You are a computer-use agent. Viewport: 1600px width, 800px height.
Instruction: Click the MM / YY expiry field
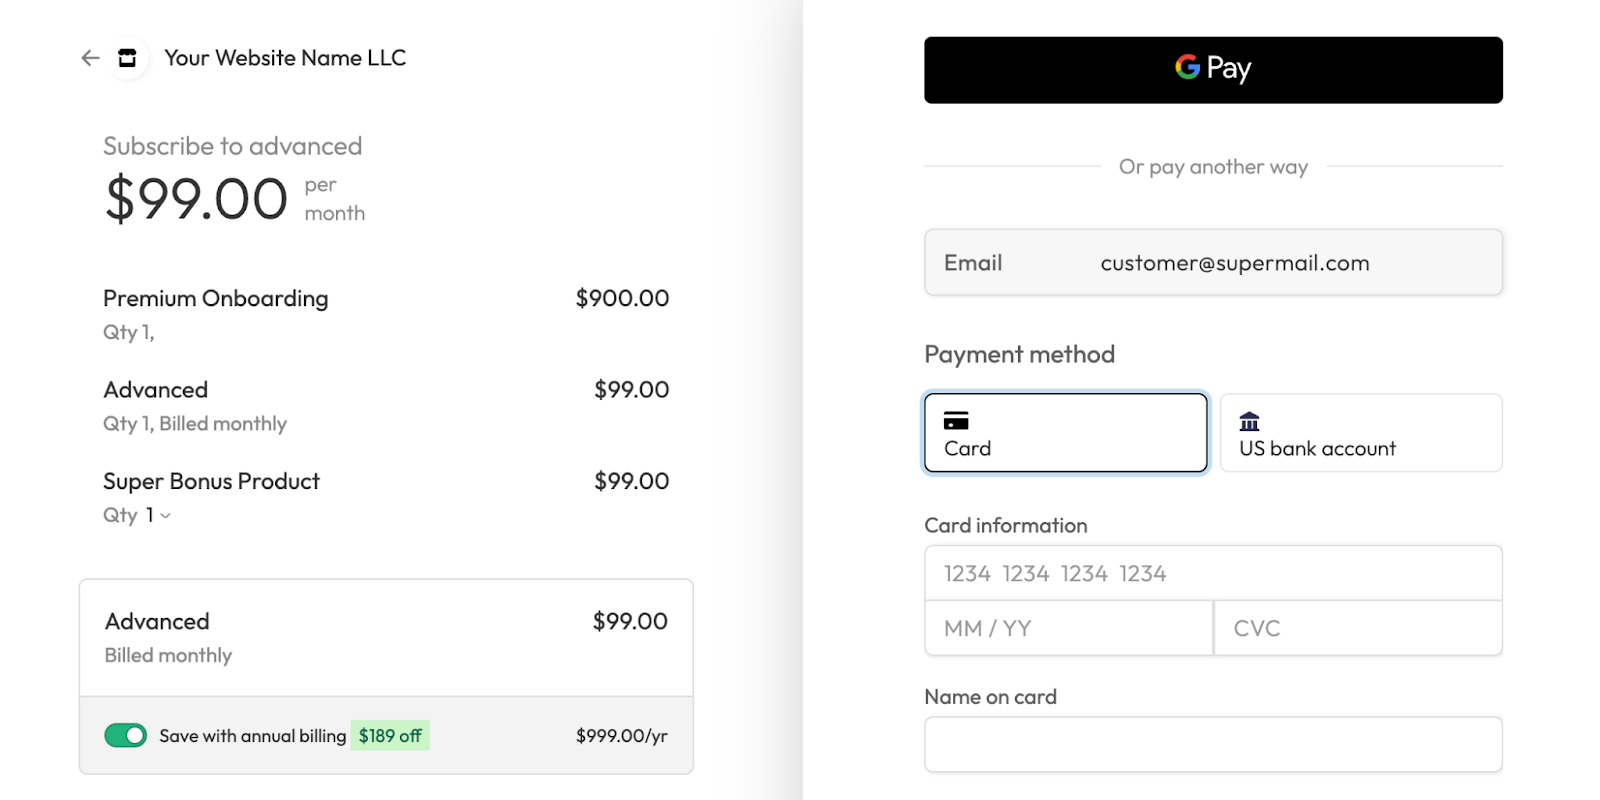point(1067,628)
